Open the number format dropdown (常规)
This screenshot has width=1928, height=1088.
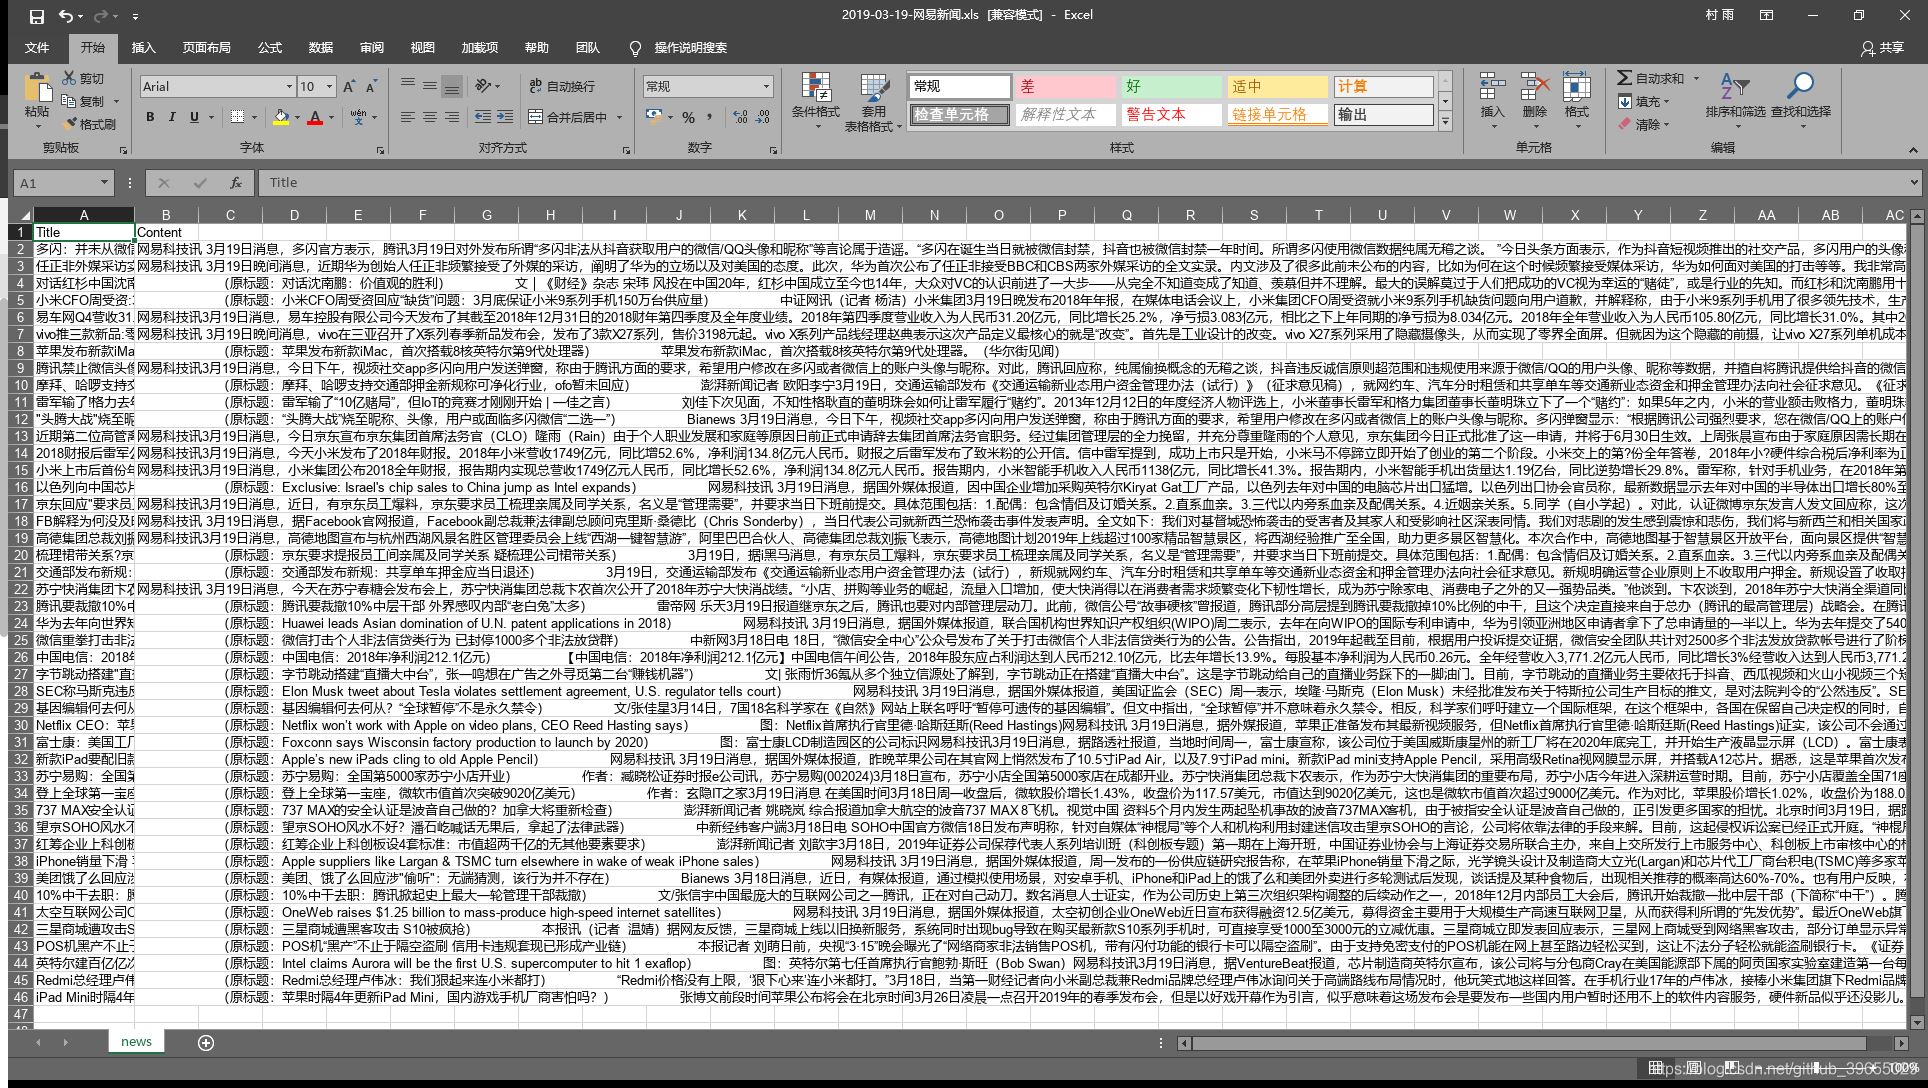pyautogui.click(x=766, y=87)
